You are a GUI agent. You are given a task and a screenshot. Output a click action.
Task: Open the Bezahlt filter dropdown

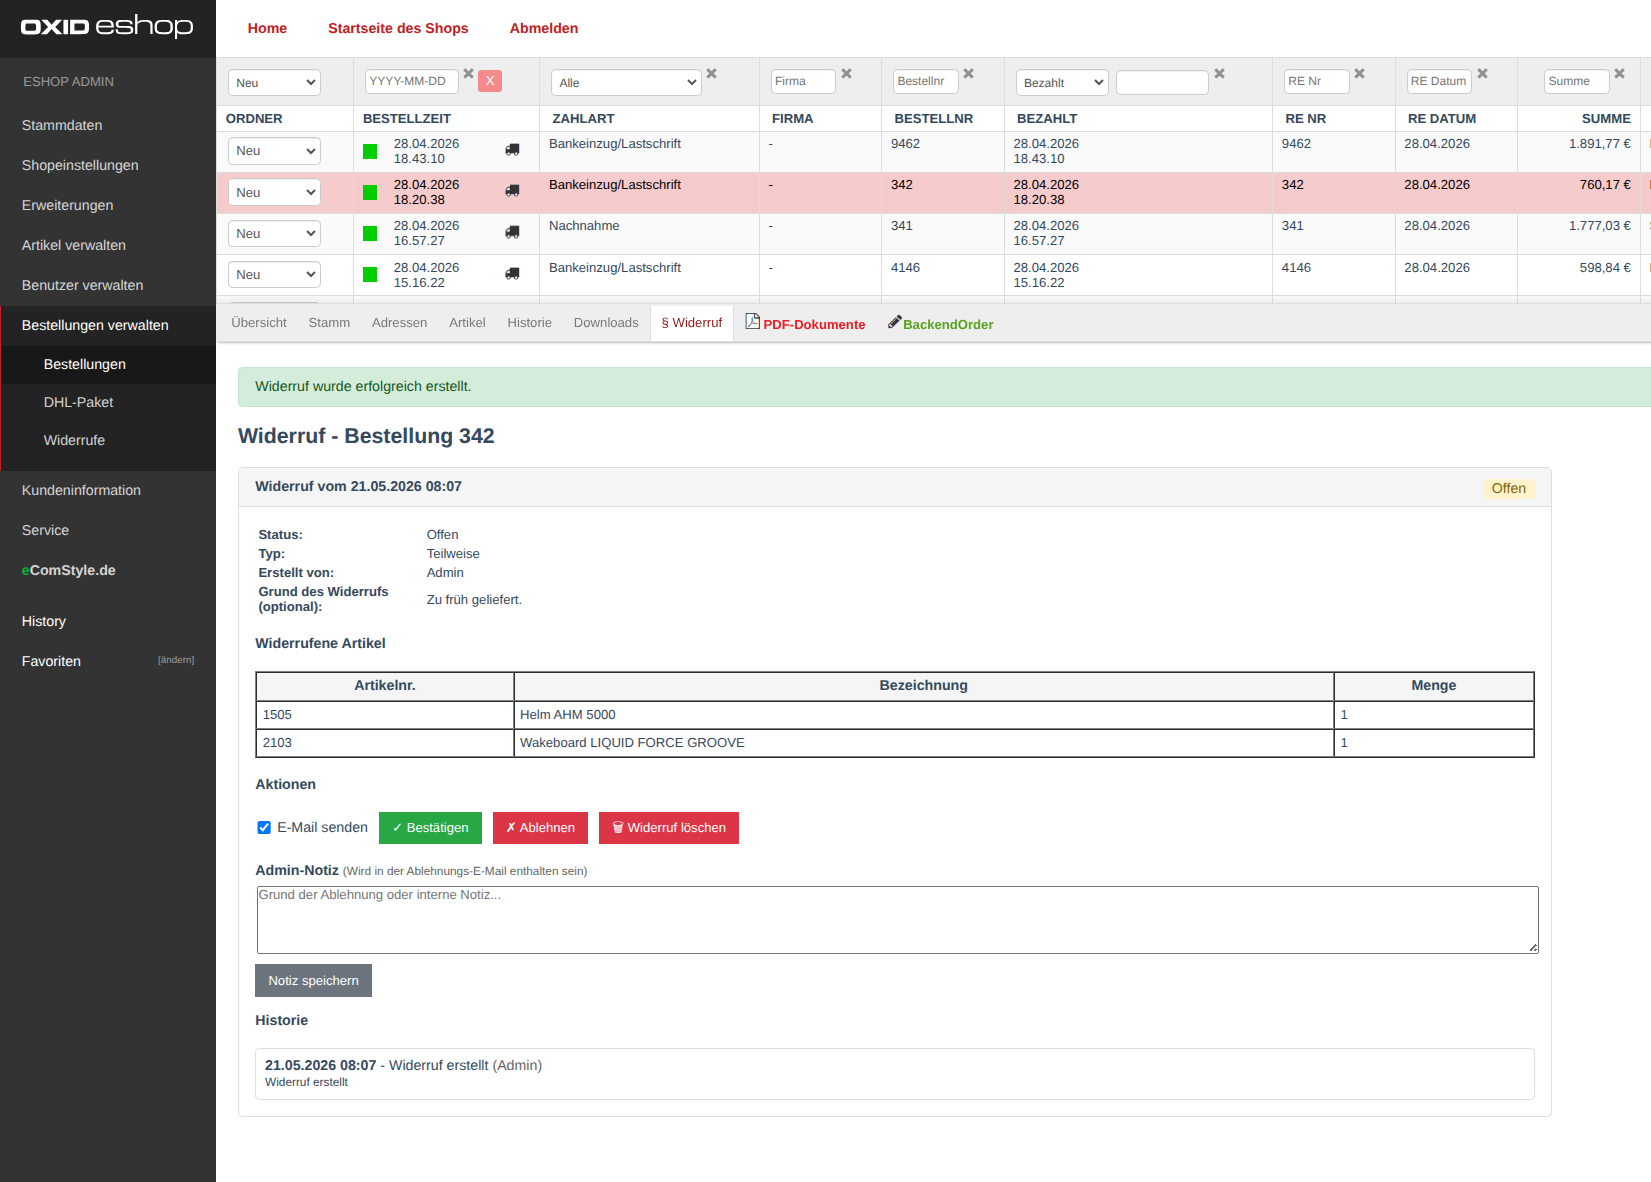coord(1062,82)
